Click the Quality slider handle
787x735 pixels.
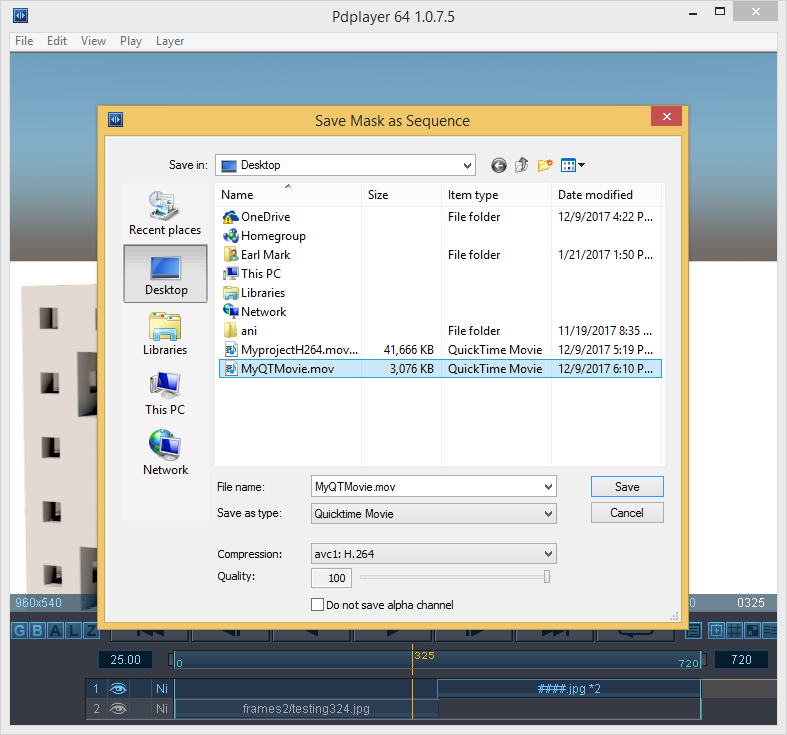pos(547,577)
